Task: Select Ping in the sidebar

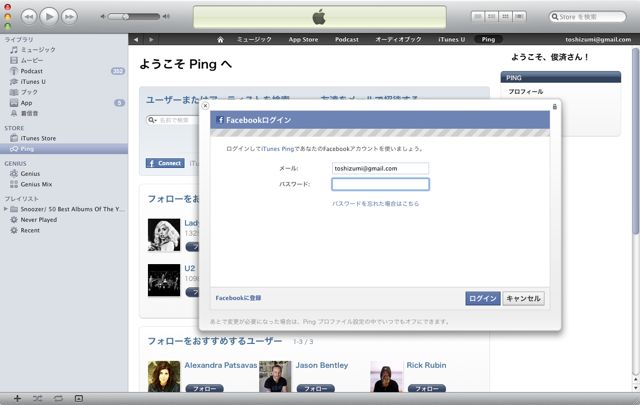Action: 64,149
